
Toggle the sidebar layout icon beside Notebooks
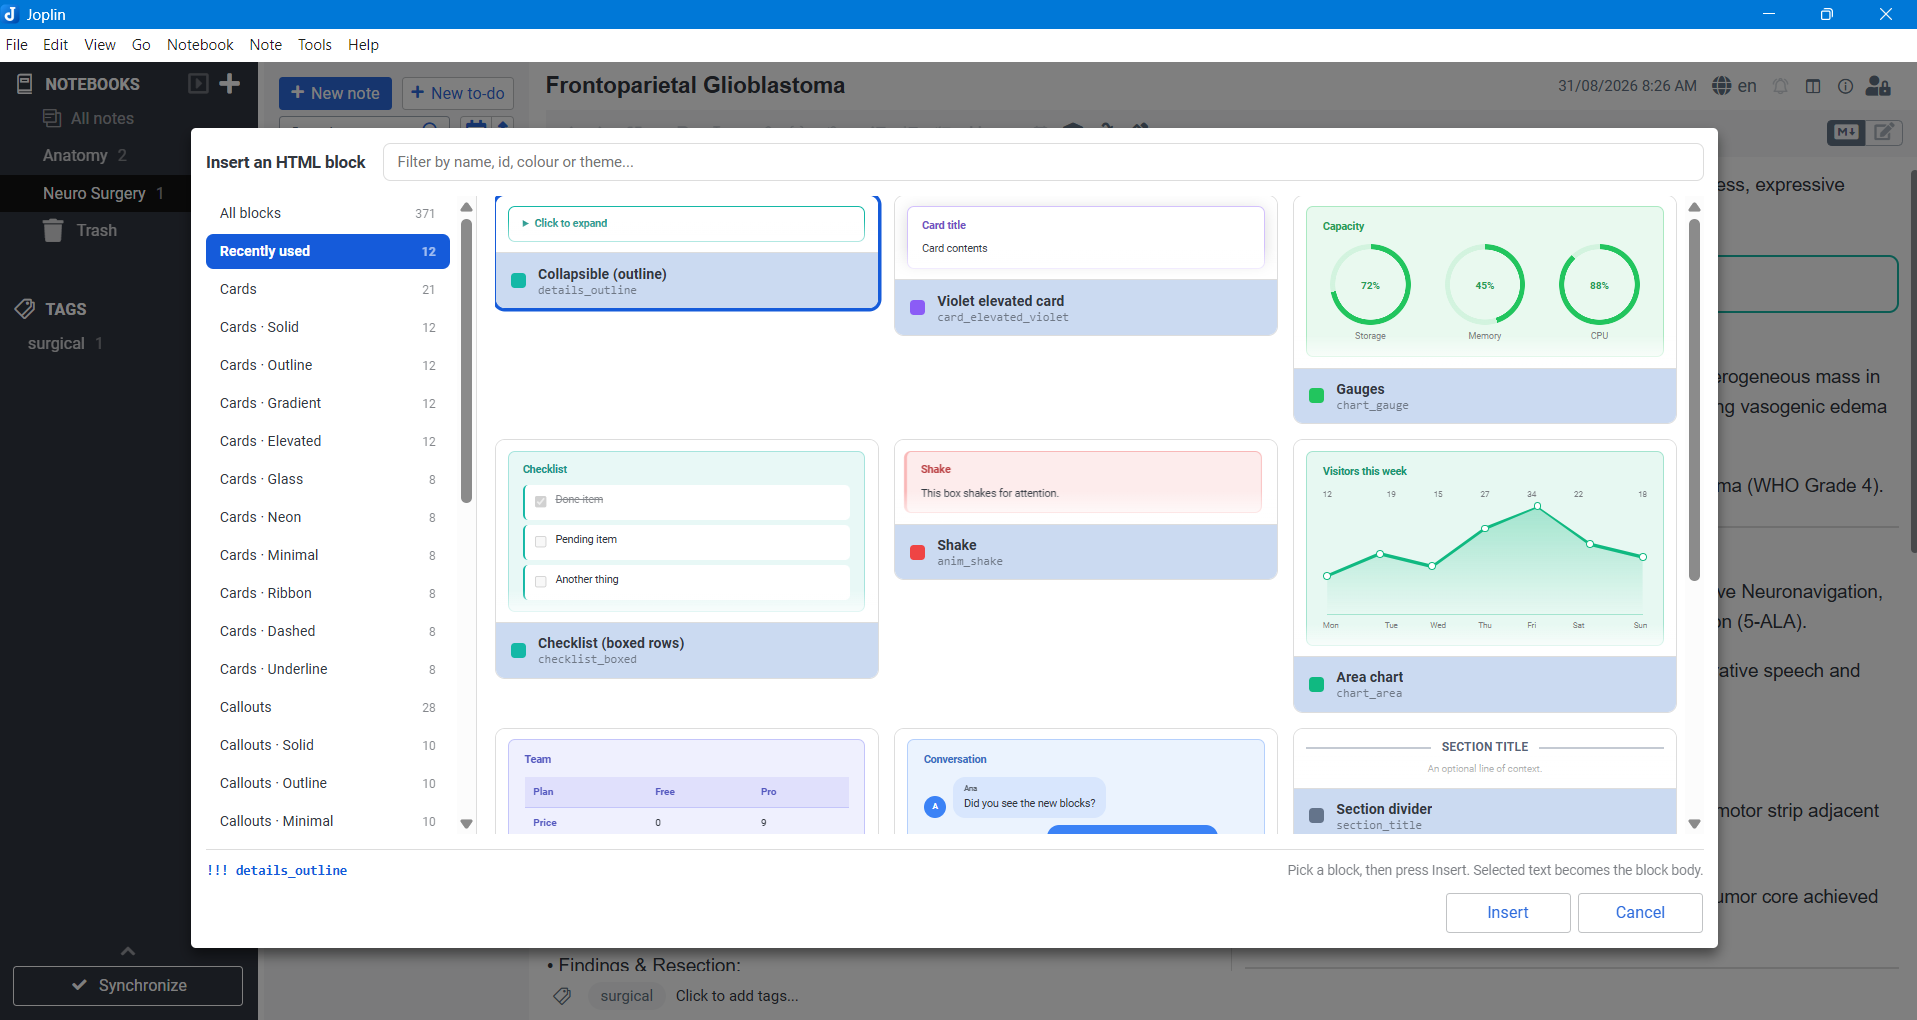click(198, 83)
